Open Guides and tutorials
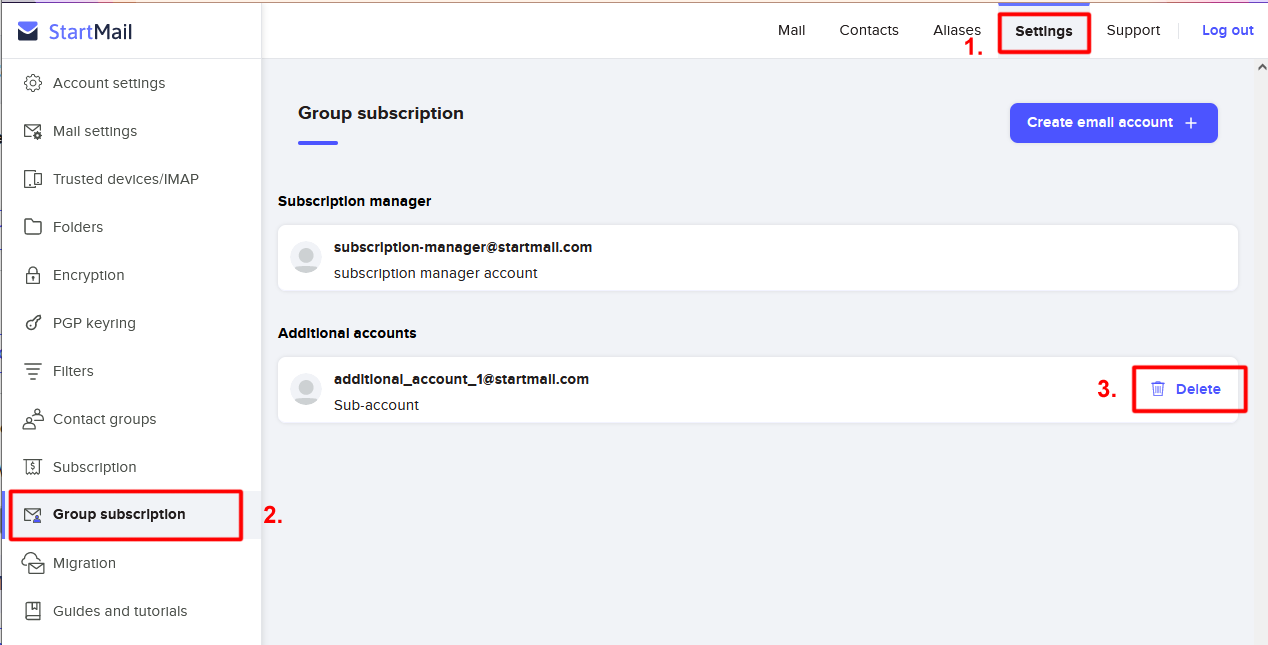Image resolution: width=1268 pixels, height=645 pixels. pyautogui.click(x=131, y=611)
